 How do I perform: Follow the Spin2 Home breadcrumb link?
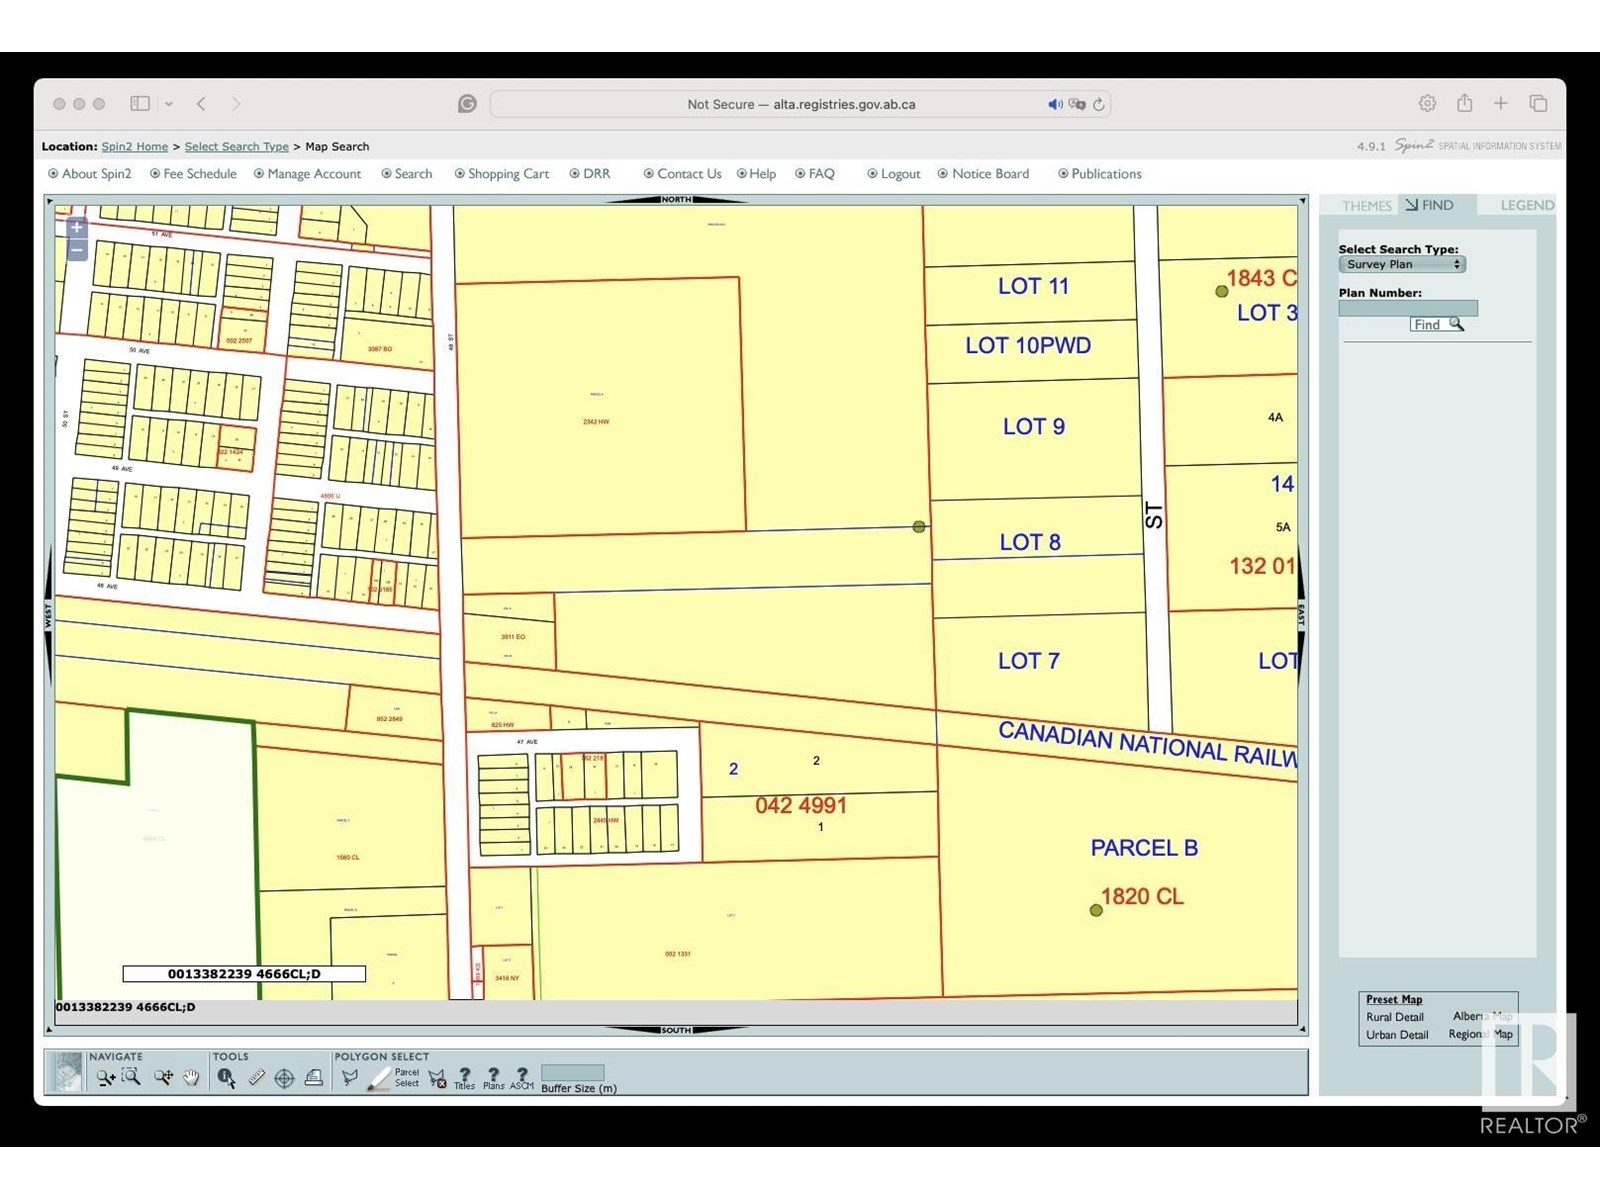pyautogui.click(x=134, y=147)
